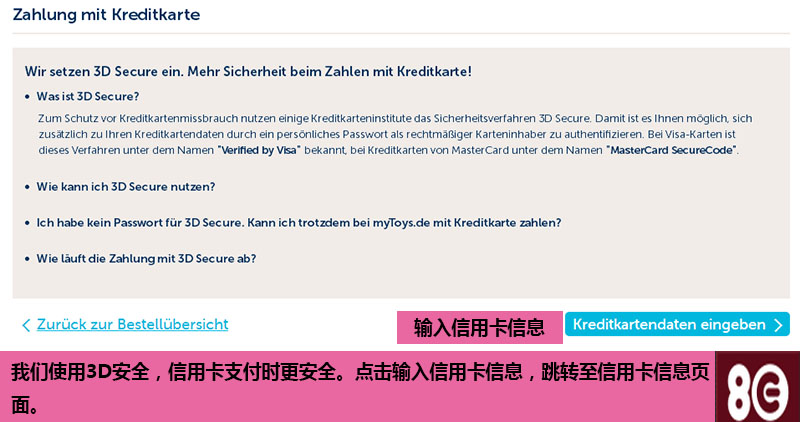Screen dimensions: 800x422
Task: Click the 8G logo in the corner
Action: pos(757,387)
